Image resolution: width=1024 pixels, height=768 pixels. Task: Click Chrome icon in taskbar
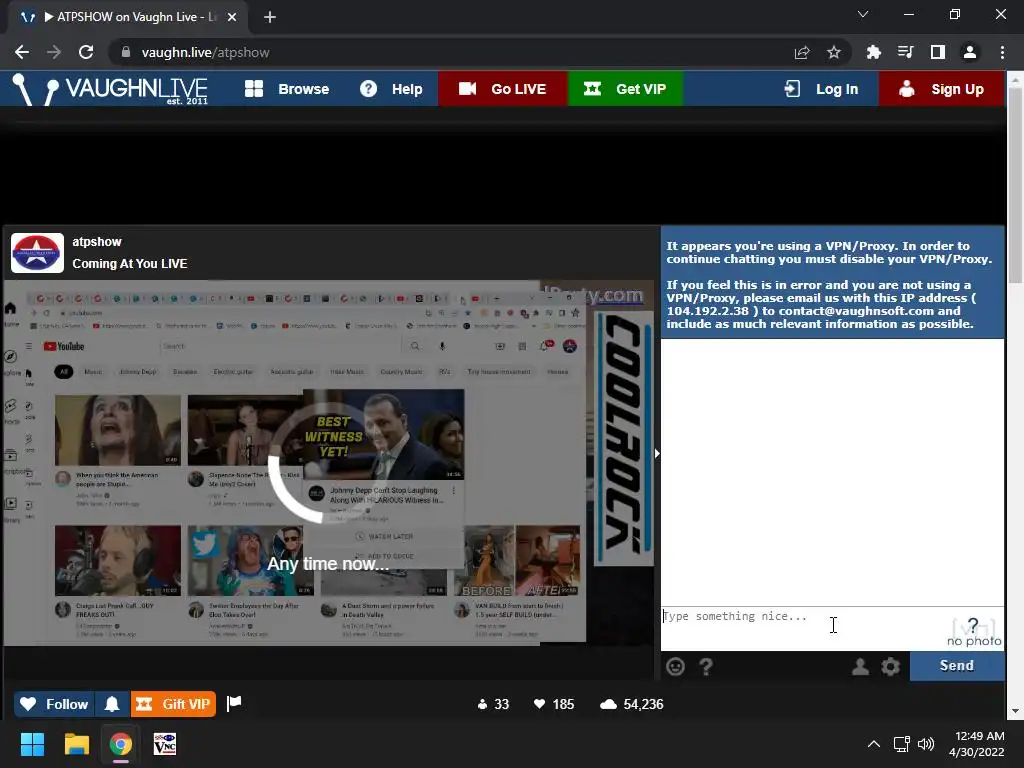point(121,744)
